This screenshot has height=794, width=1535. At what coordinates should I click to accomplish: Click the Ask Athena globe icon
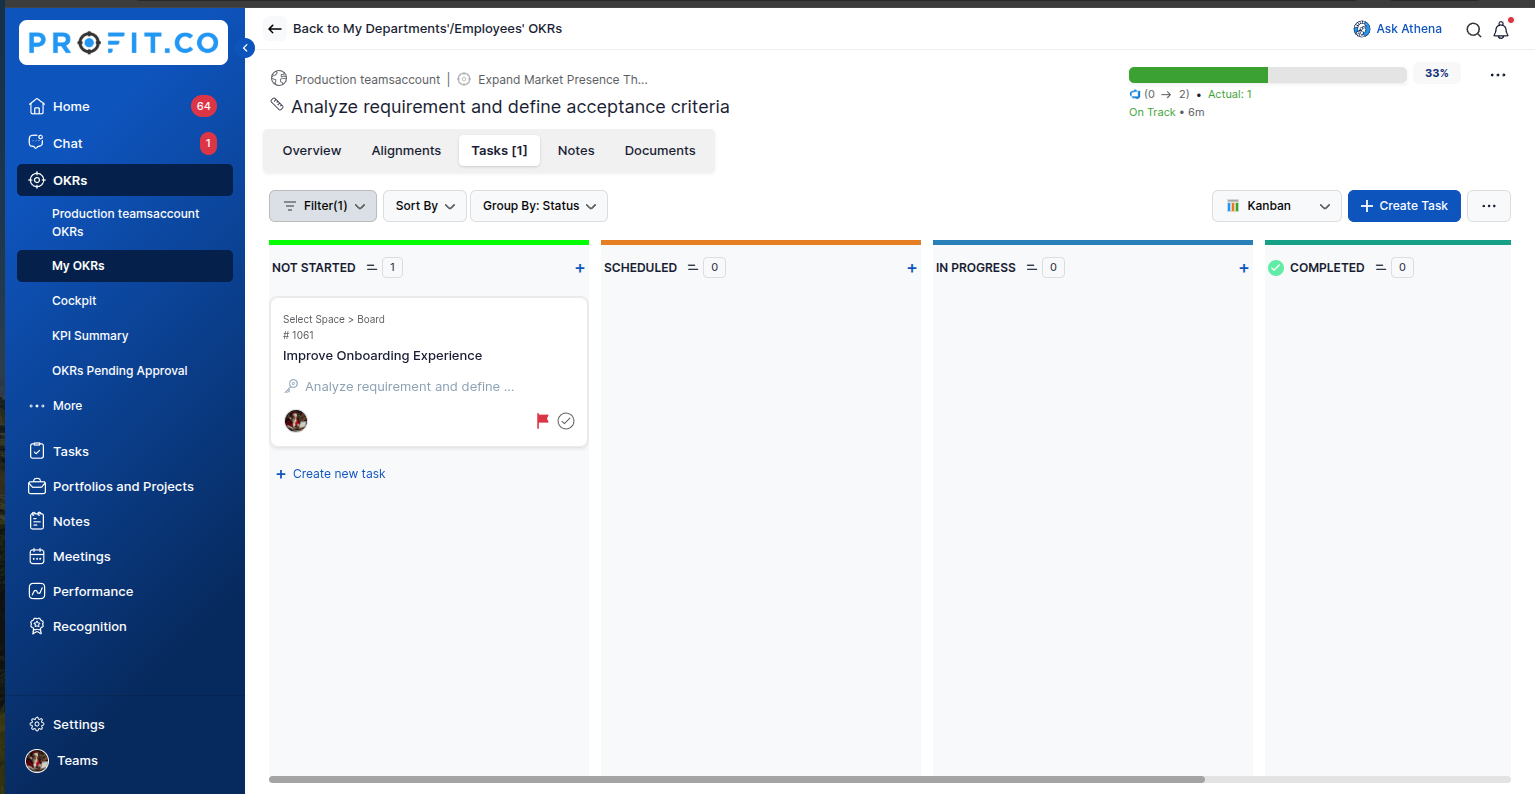tap(1362, 29)
